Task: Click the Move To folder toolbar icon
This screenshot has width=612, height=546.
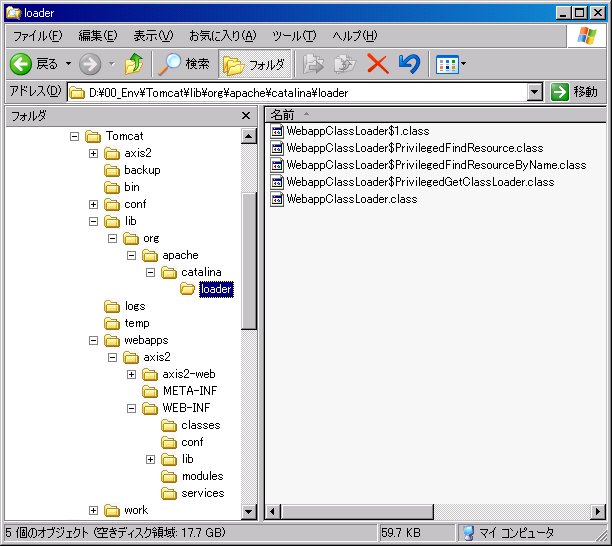Action: click(313, 64)
